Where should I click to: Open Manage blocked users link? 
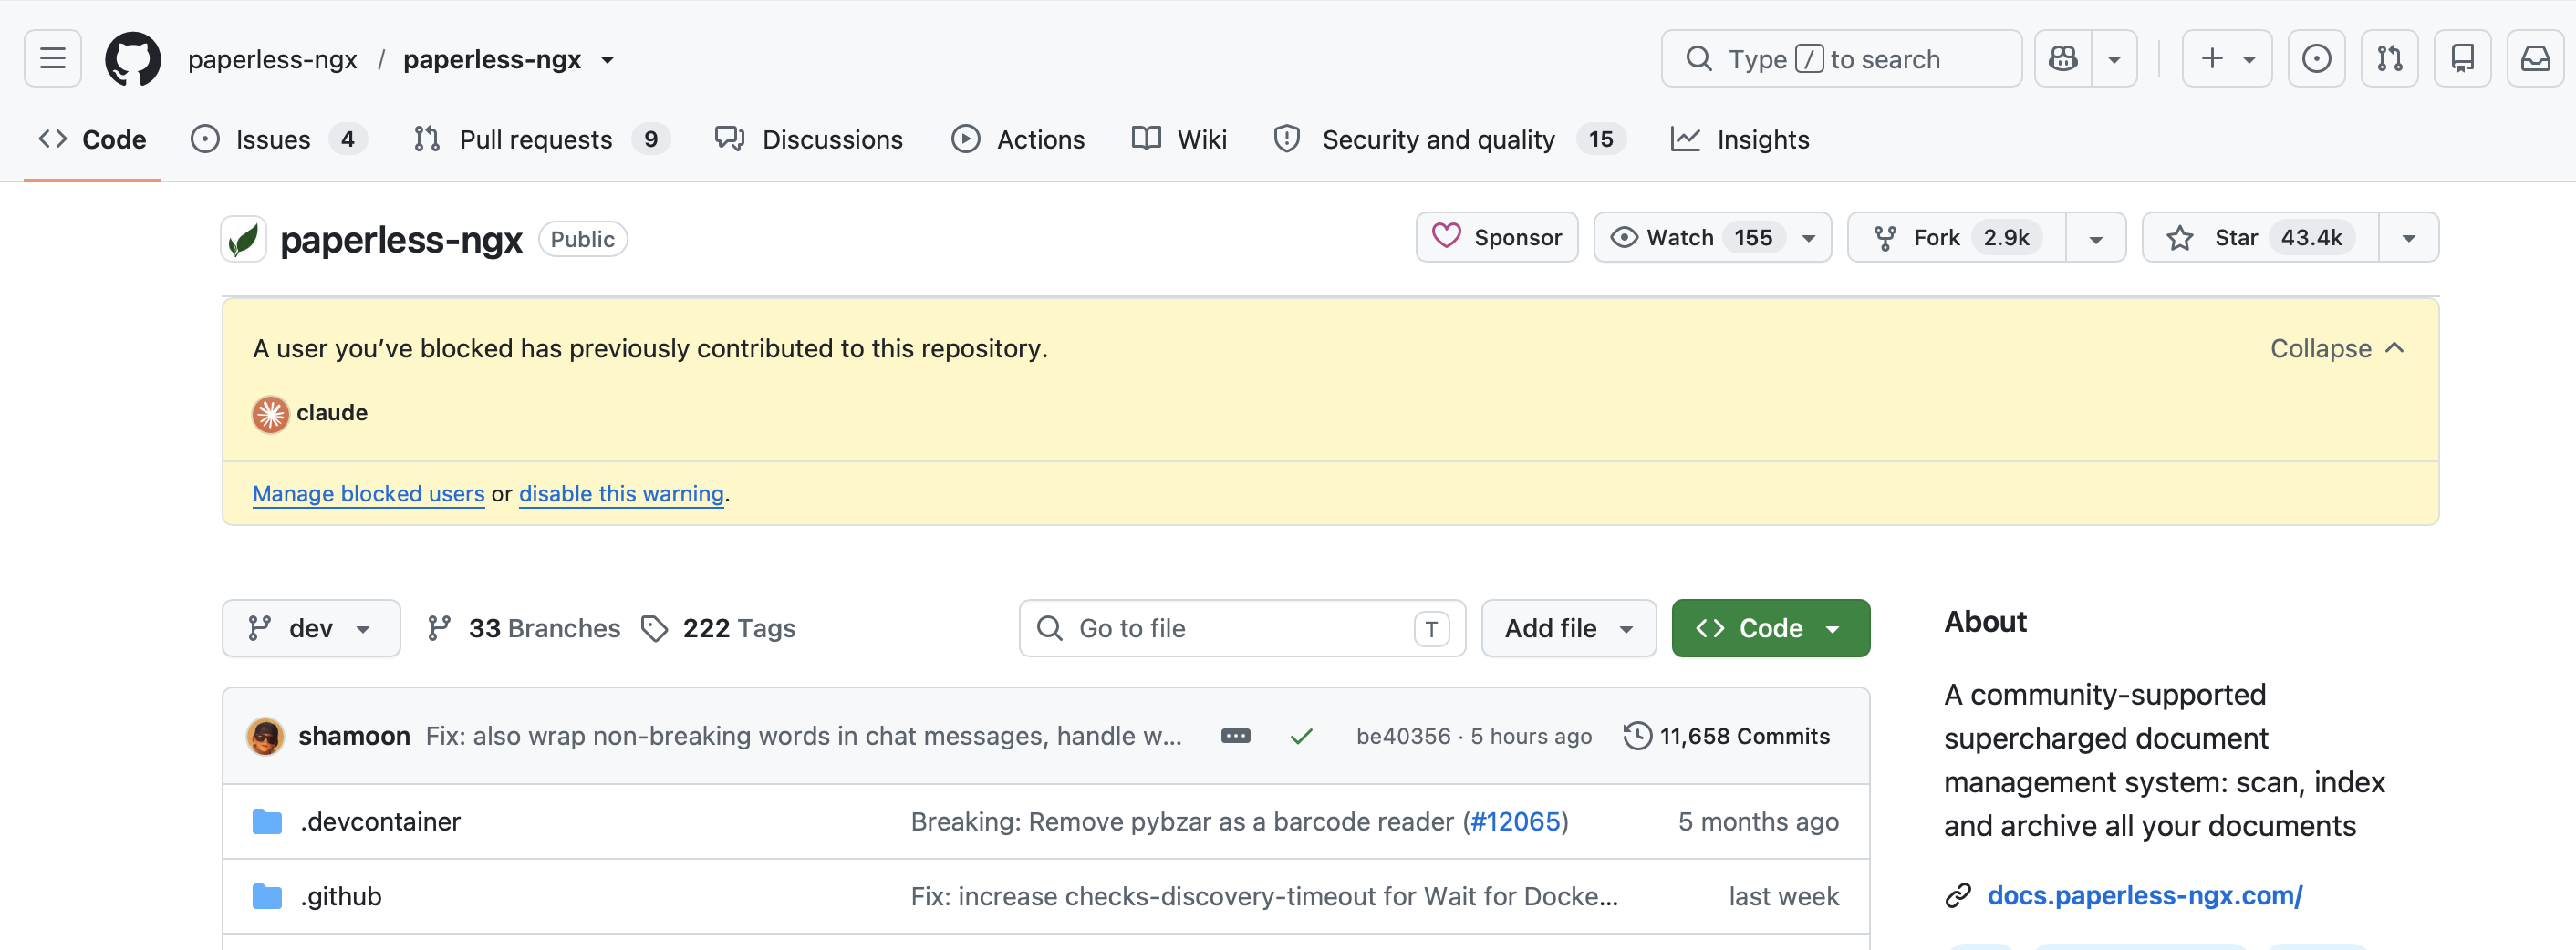(x=368, y=493)
